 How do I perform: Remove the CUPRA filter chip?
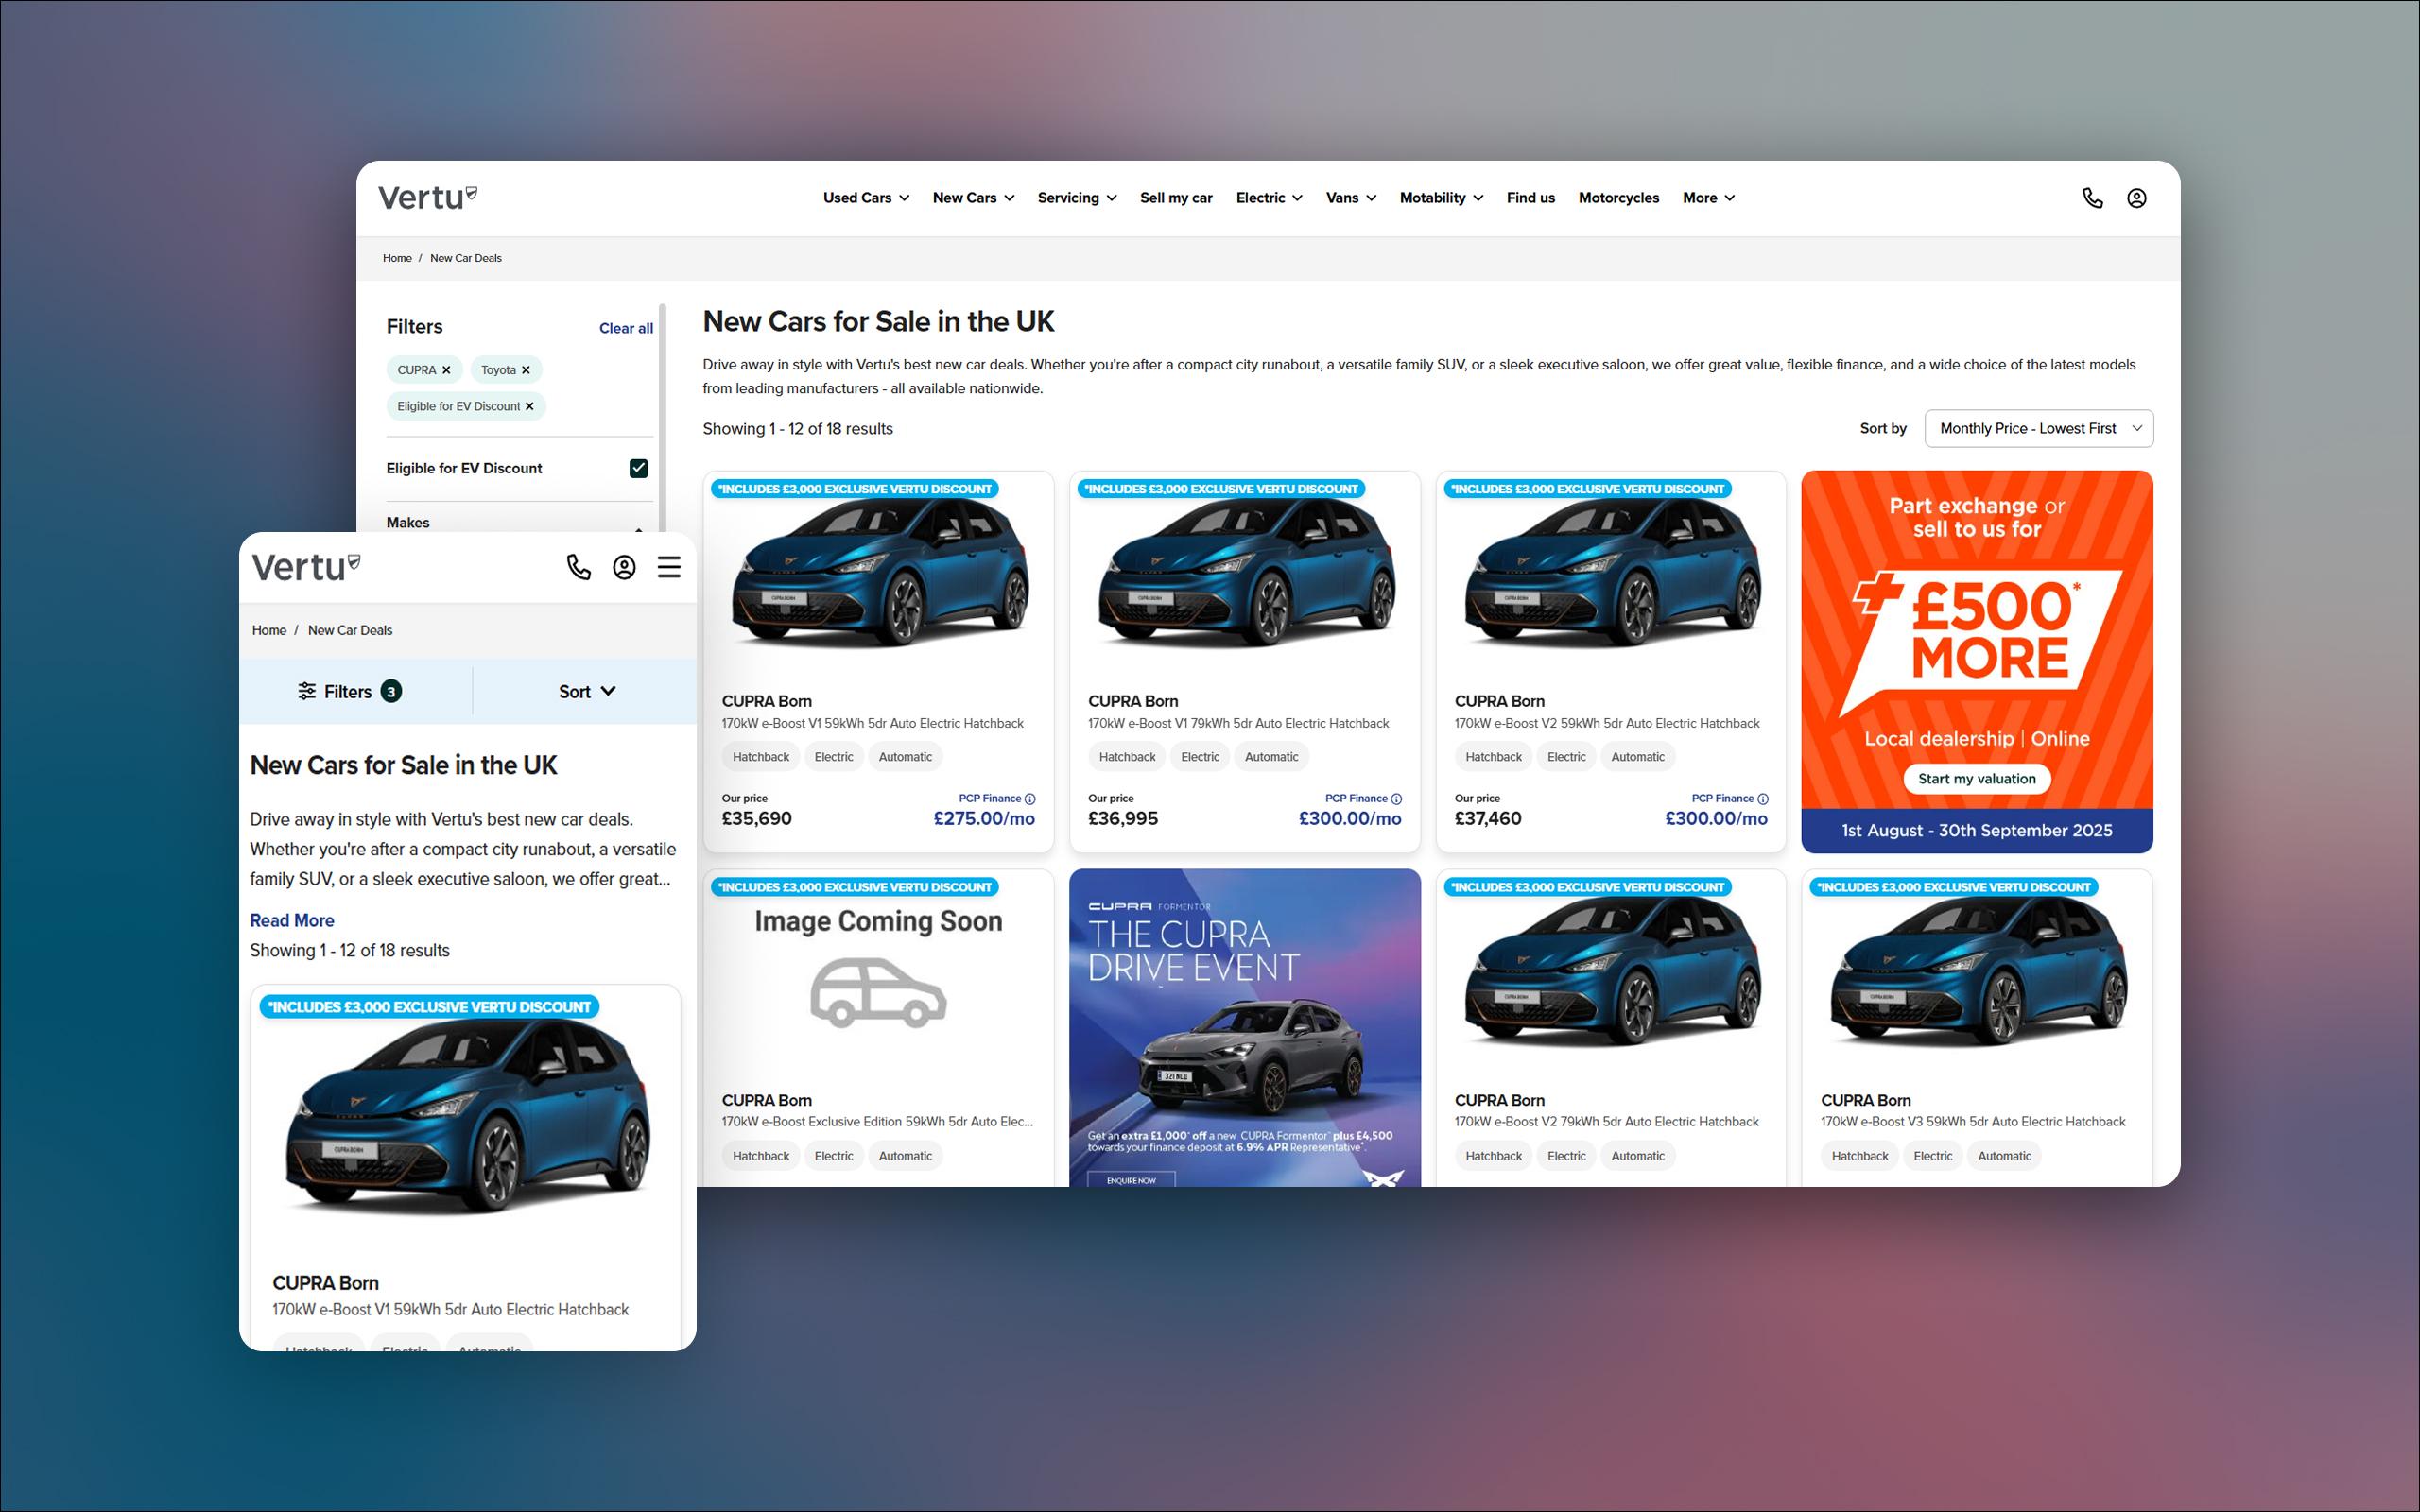pos(447,369)
